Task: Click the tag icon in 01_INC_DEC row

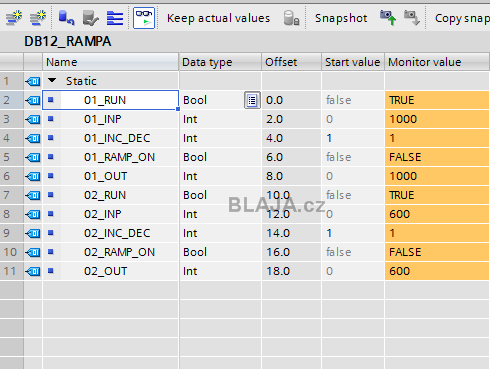Action: (x=33, y=138)
